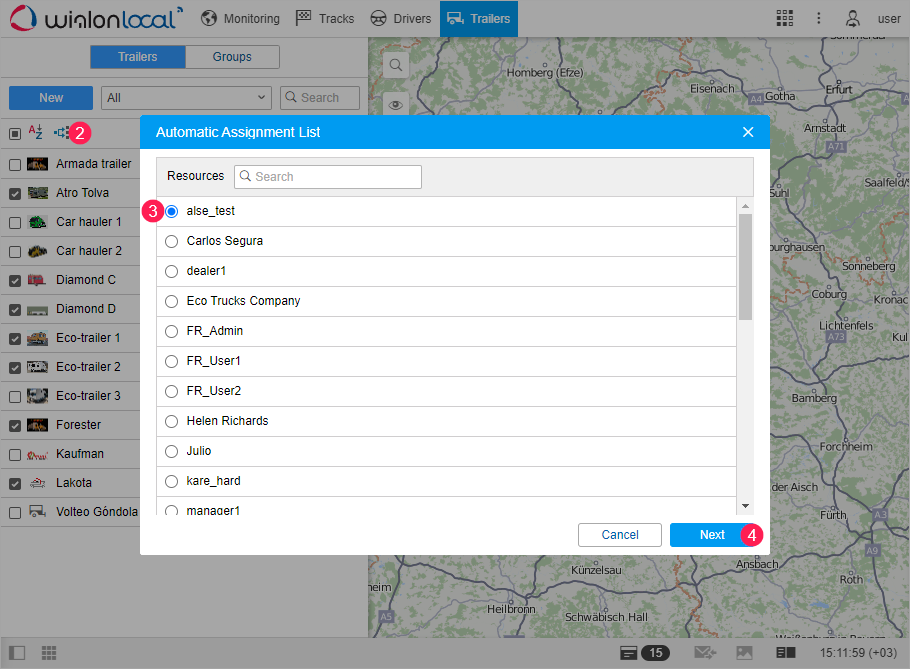Open the apps grid menu icon
910x669 pixels.
point(785,19)
